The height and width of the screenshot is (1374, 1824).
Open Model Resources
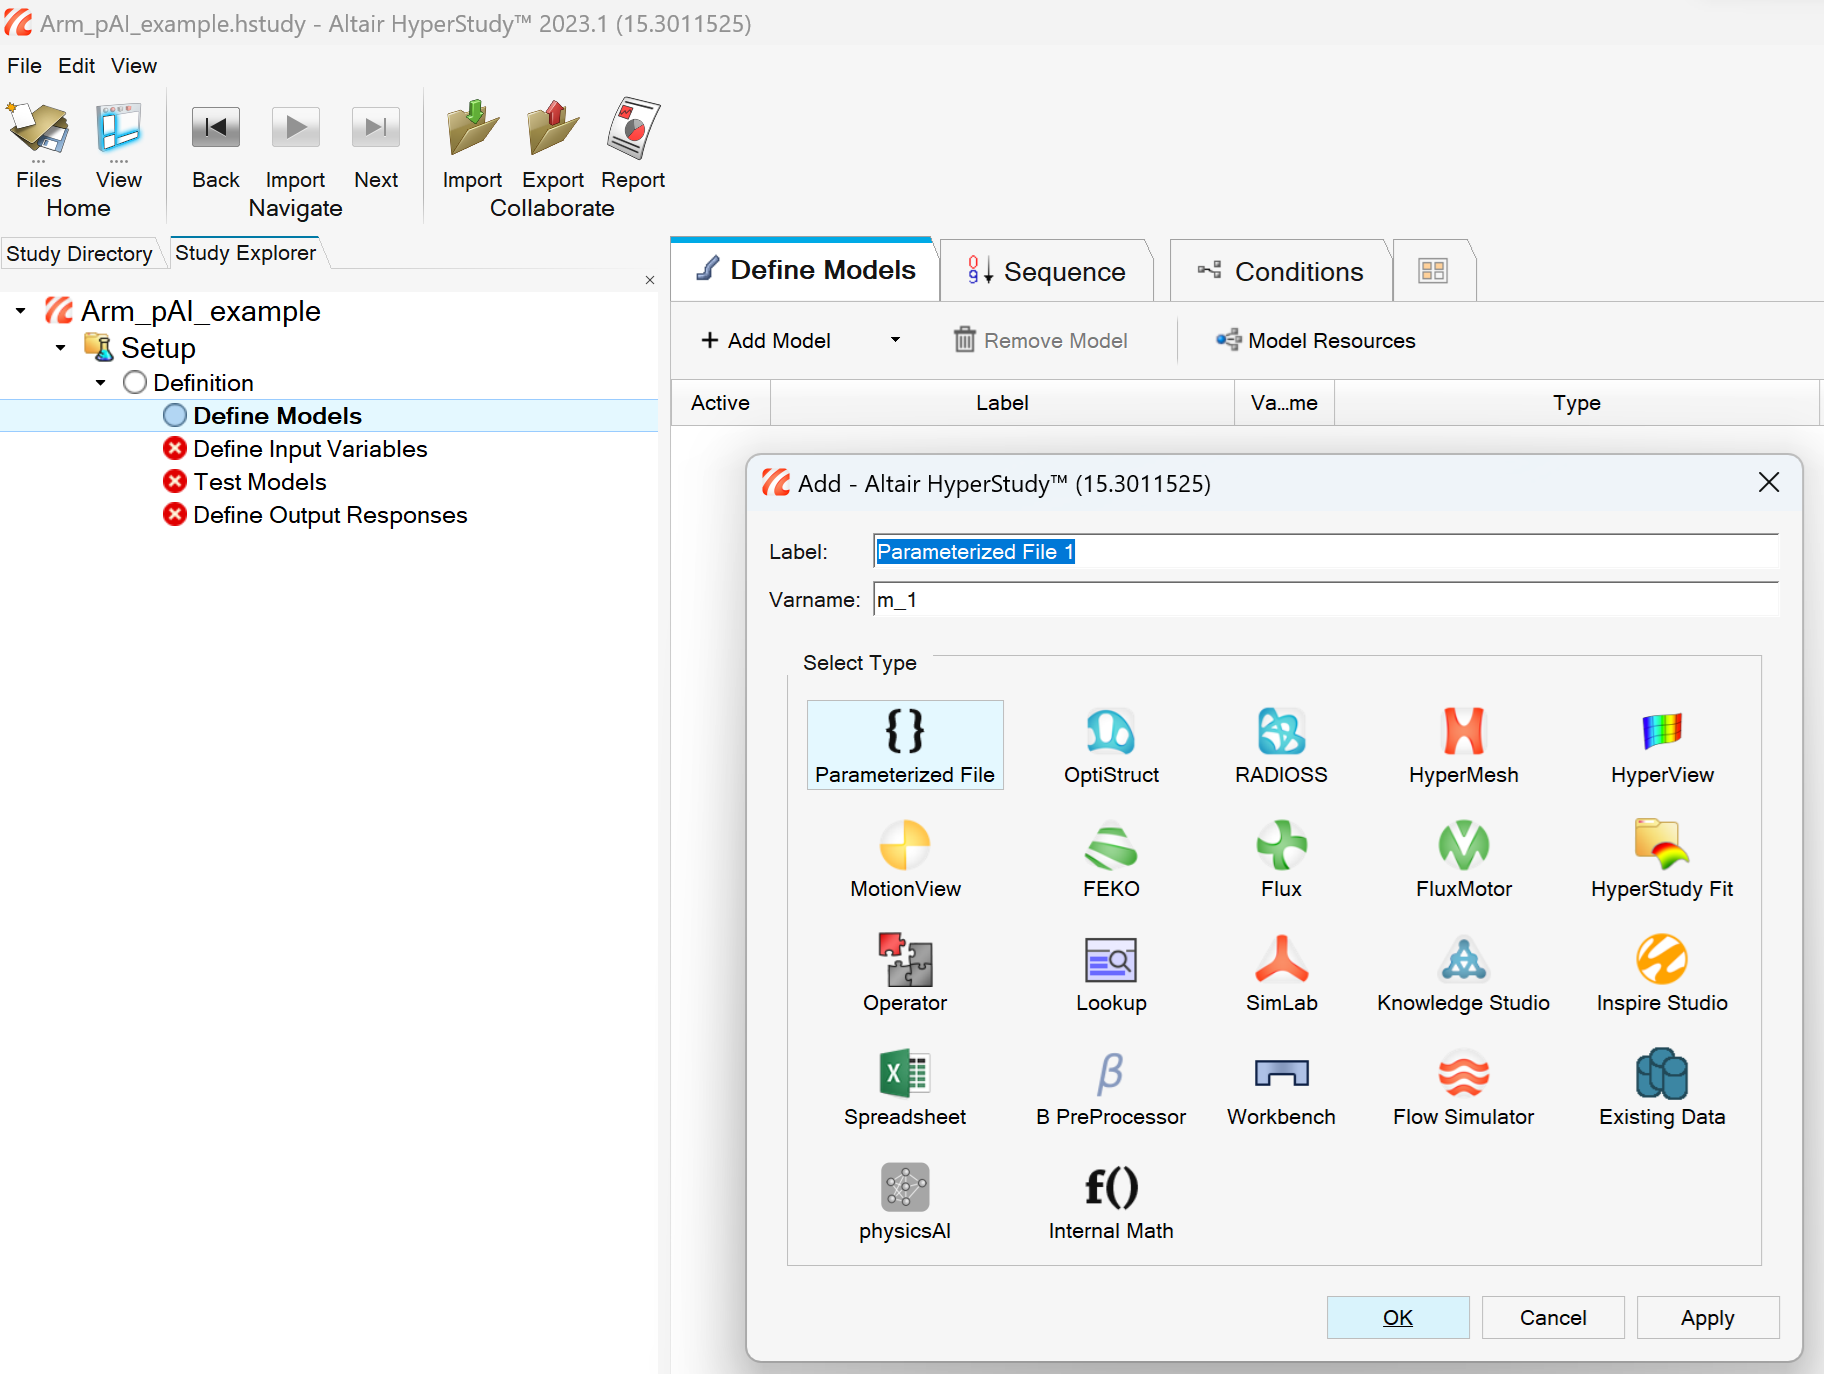(1316, 341)
